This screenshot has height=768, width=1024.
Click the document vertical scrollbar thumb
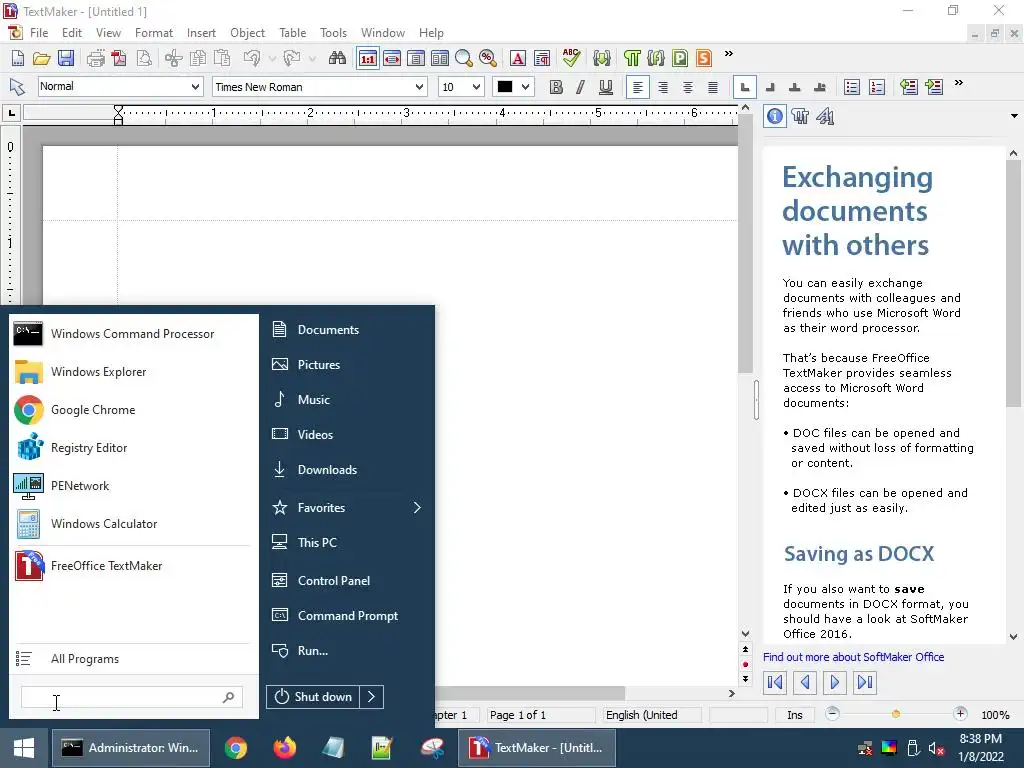[745, 242]
